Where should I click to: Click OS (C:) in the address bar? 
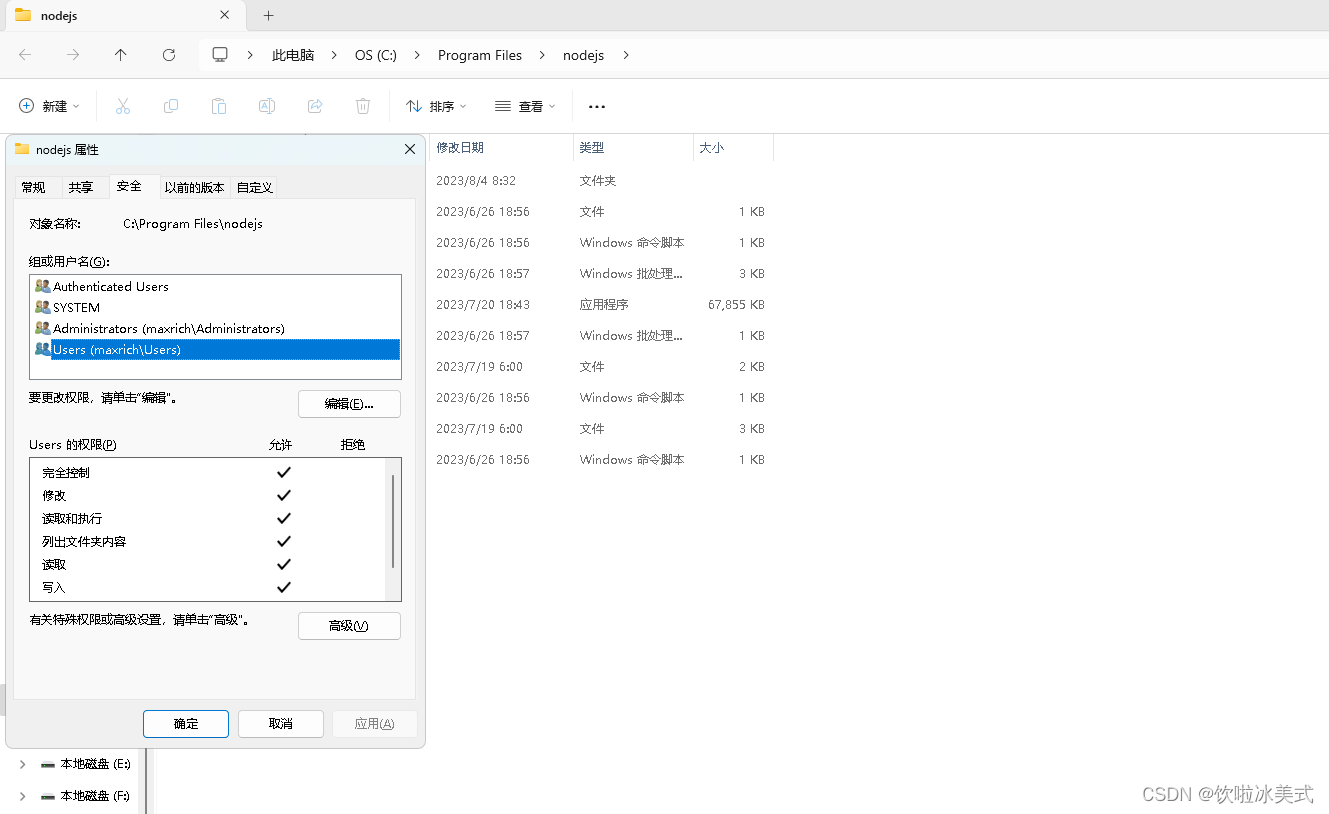pyautogui.click(x=376, y=55)
